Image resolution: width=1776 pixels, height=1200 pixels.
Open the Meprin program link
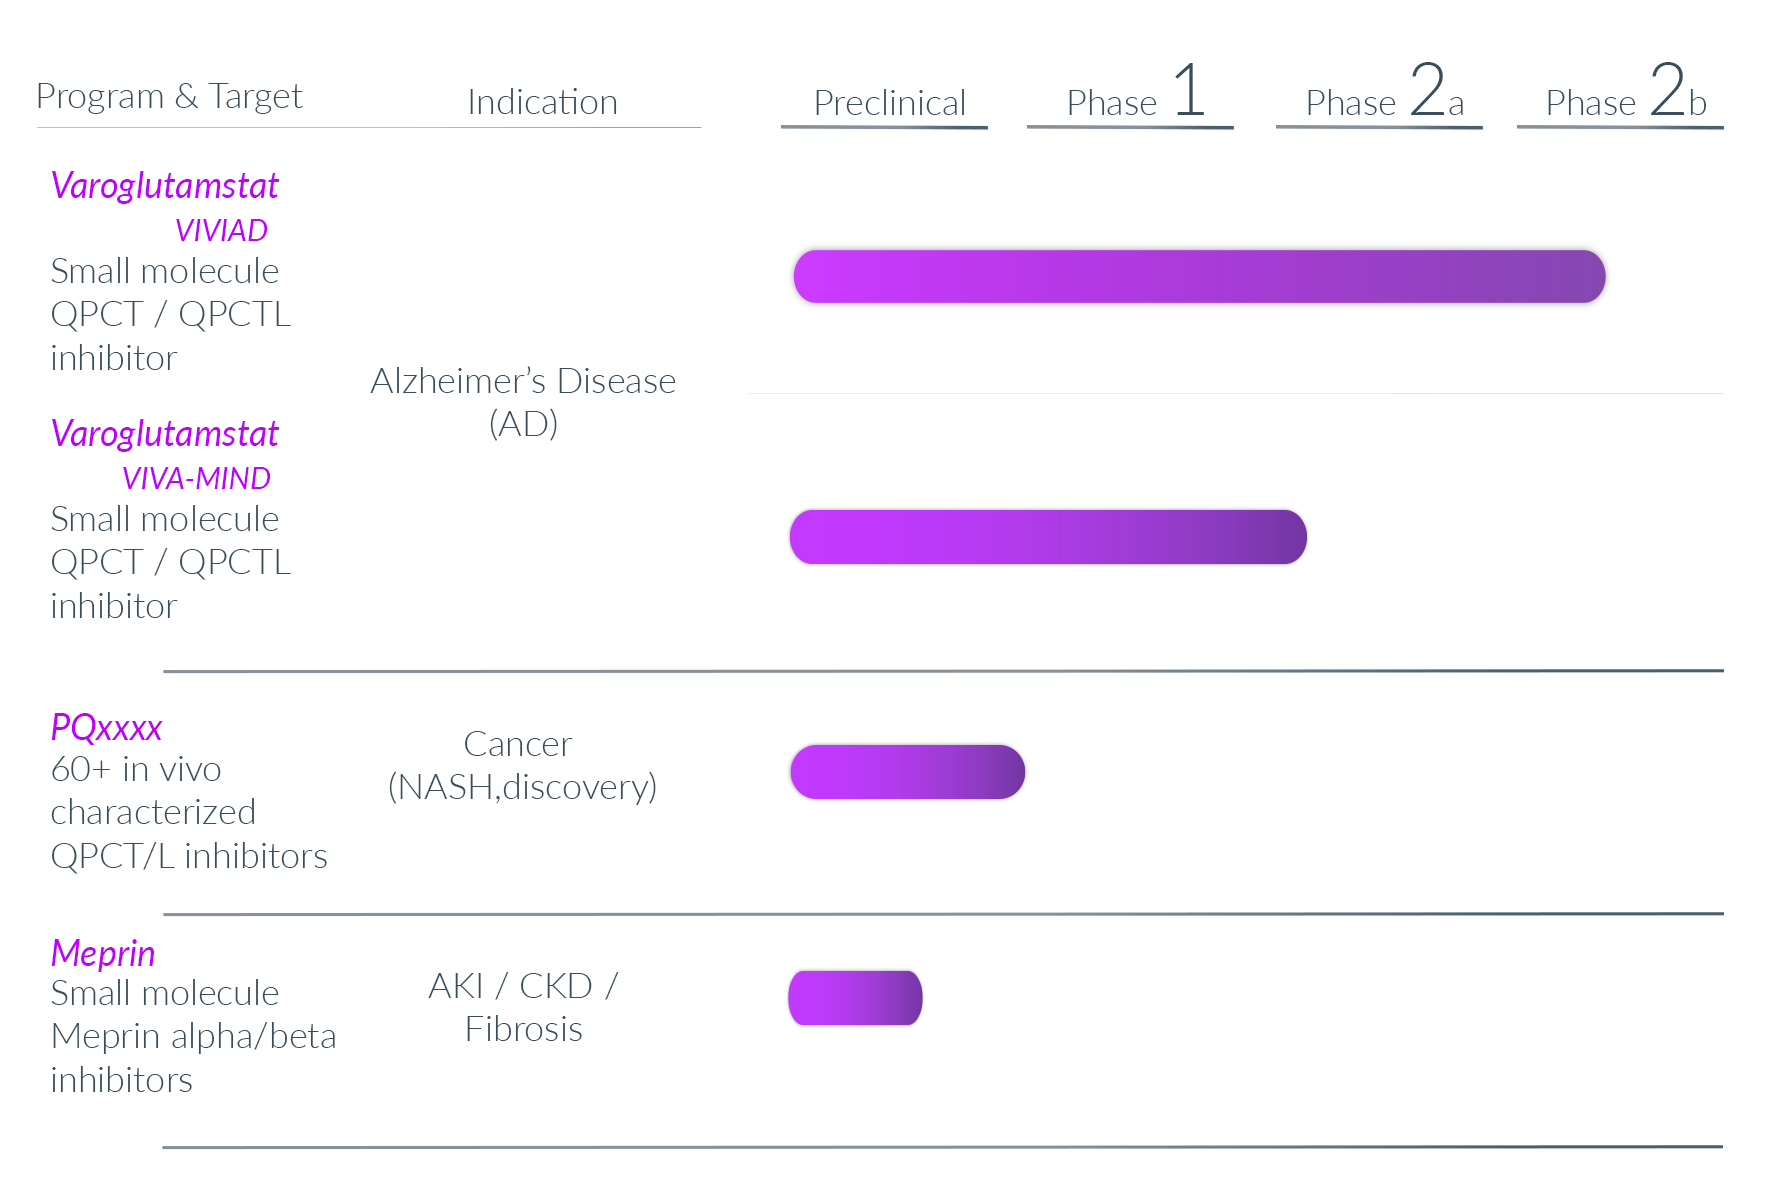tap(103, 953)
